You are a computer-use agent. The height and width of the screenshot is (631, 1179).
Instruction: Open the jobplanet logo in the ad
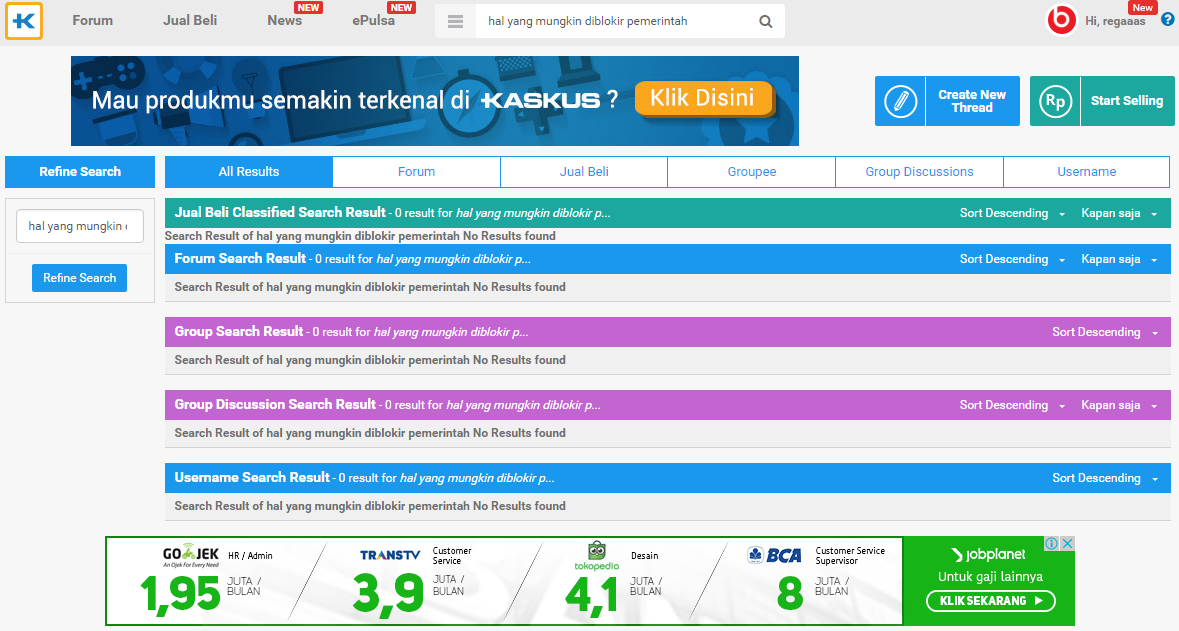click(989, 554)
